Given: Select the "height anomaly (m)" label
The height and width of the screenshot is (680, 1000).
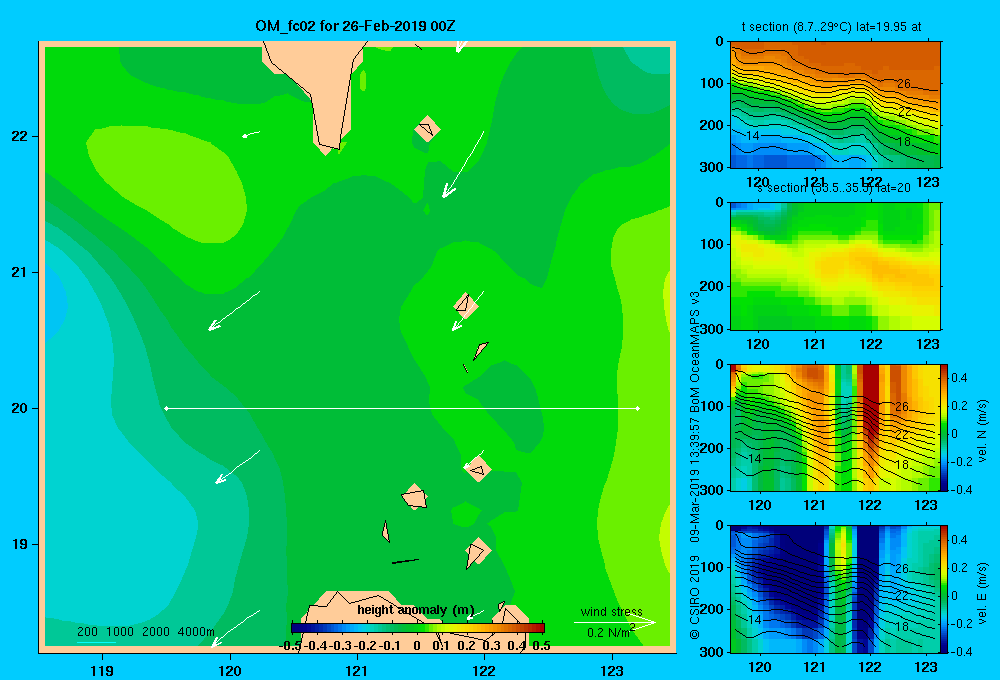Looking at the screenshot, I should click(x=416, y=610).
